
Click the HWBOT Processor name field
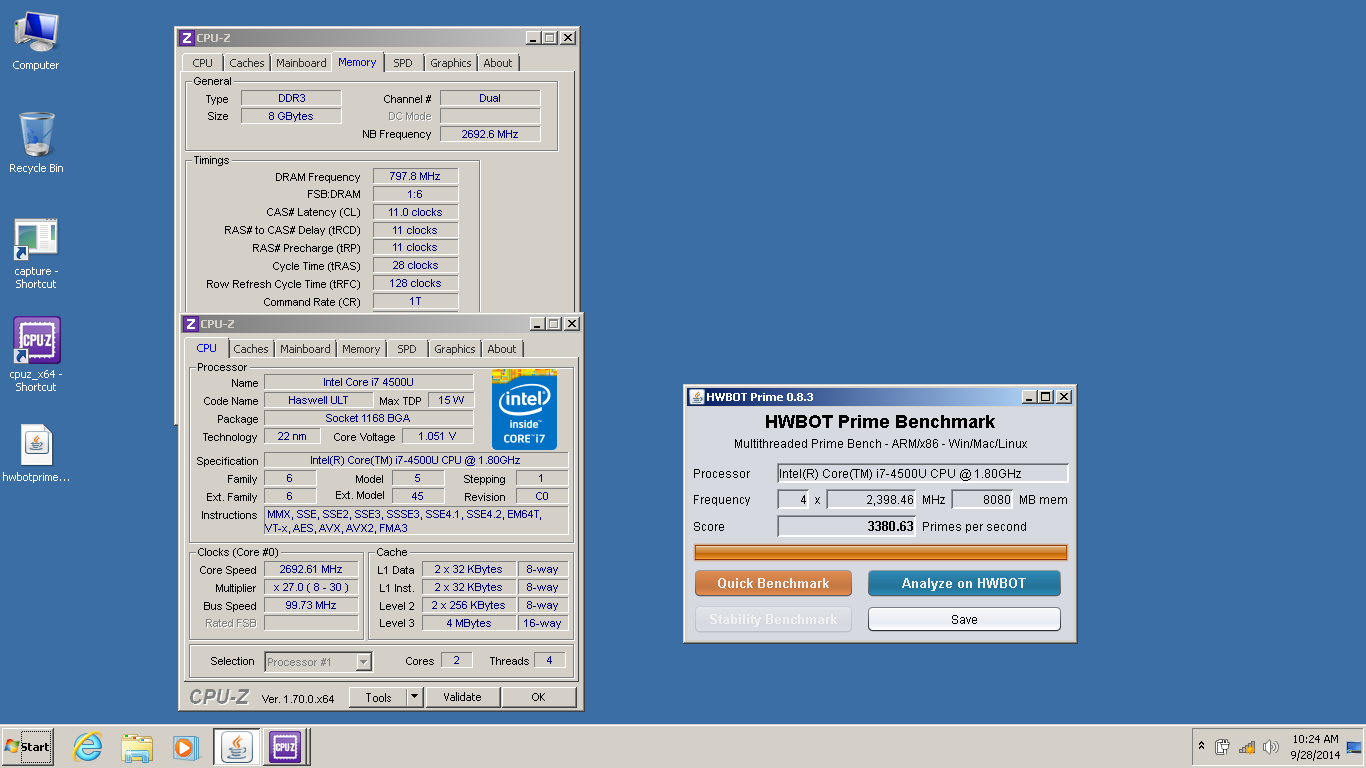coord(923,473)
